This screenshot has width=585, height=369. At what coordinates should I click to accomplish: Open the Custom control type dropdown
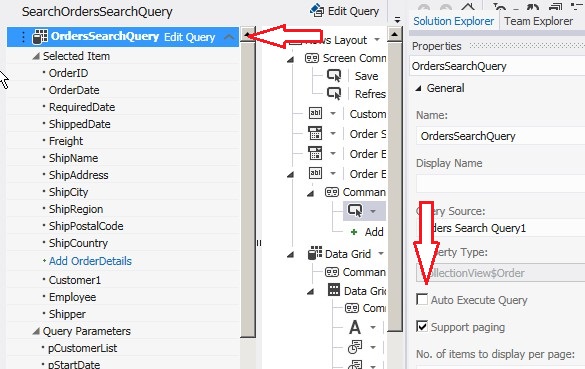[x=333, y=113]
